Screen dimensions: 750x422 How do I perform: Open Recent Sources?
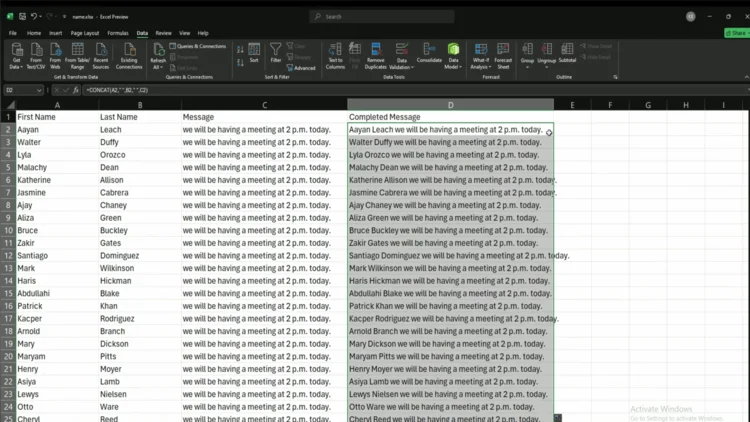(x=101, y=56)
